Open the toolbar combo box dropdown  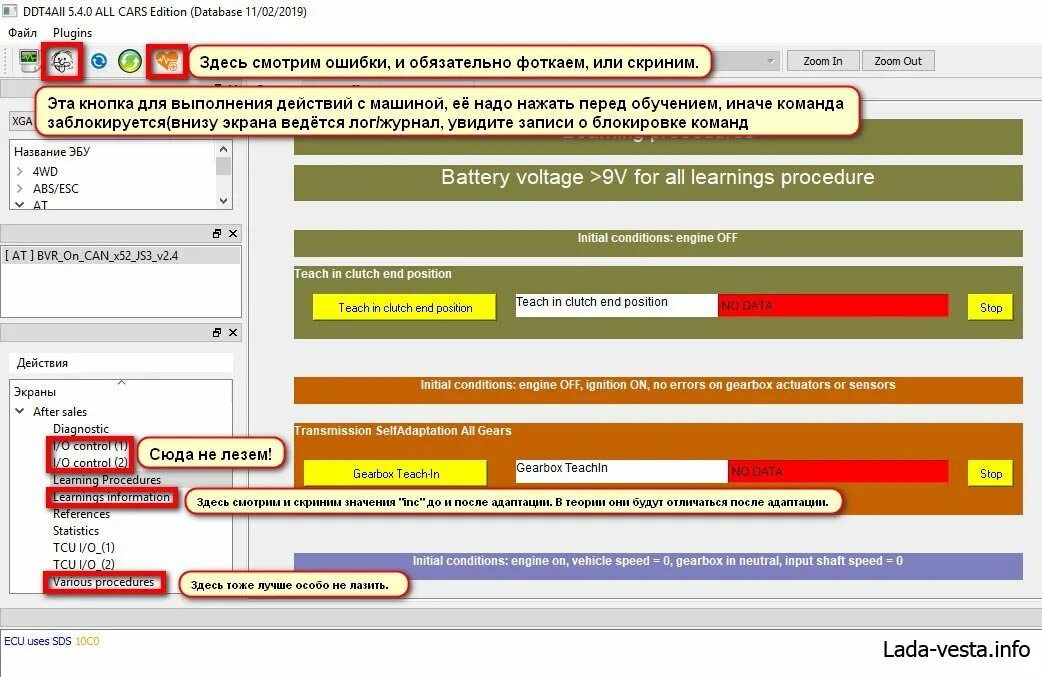(770, 61)
